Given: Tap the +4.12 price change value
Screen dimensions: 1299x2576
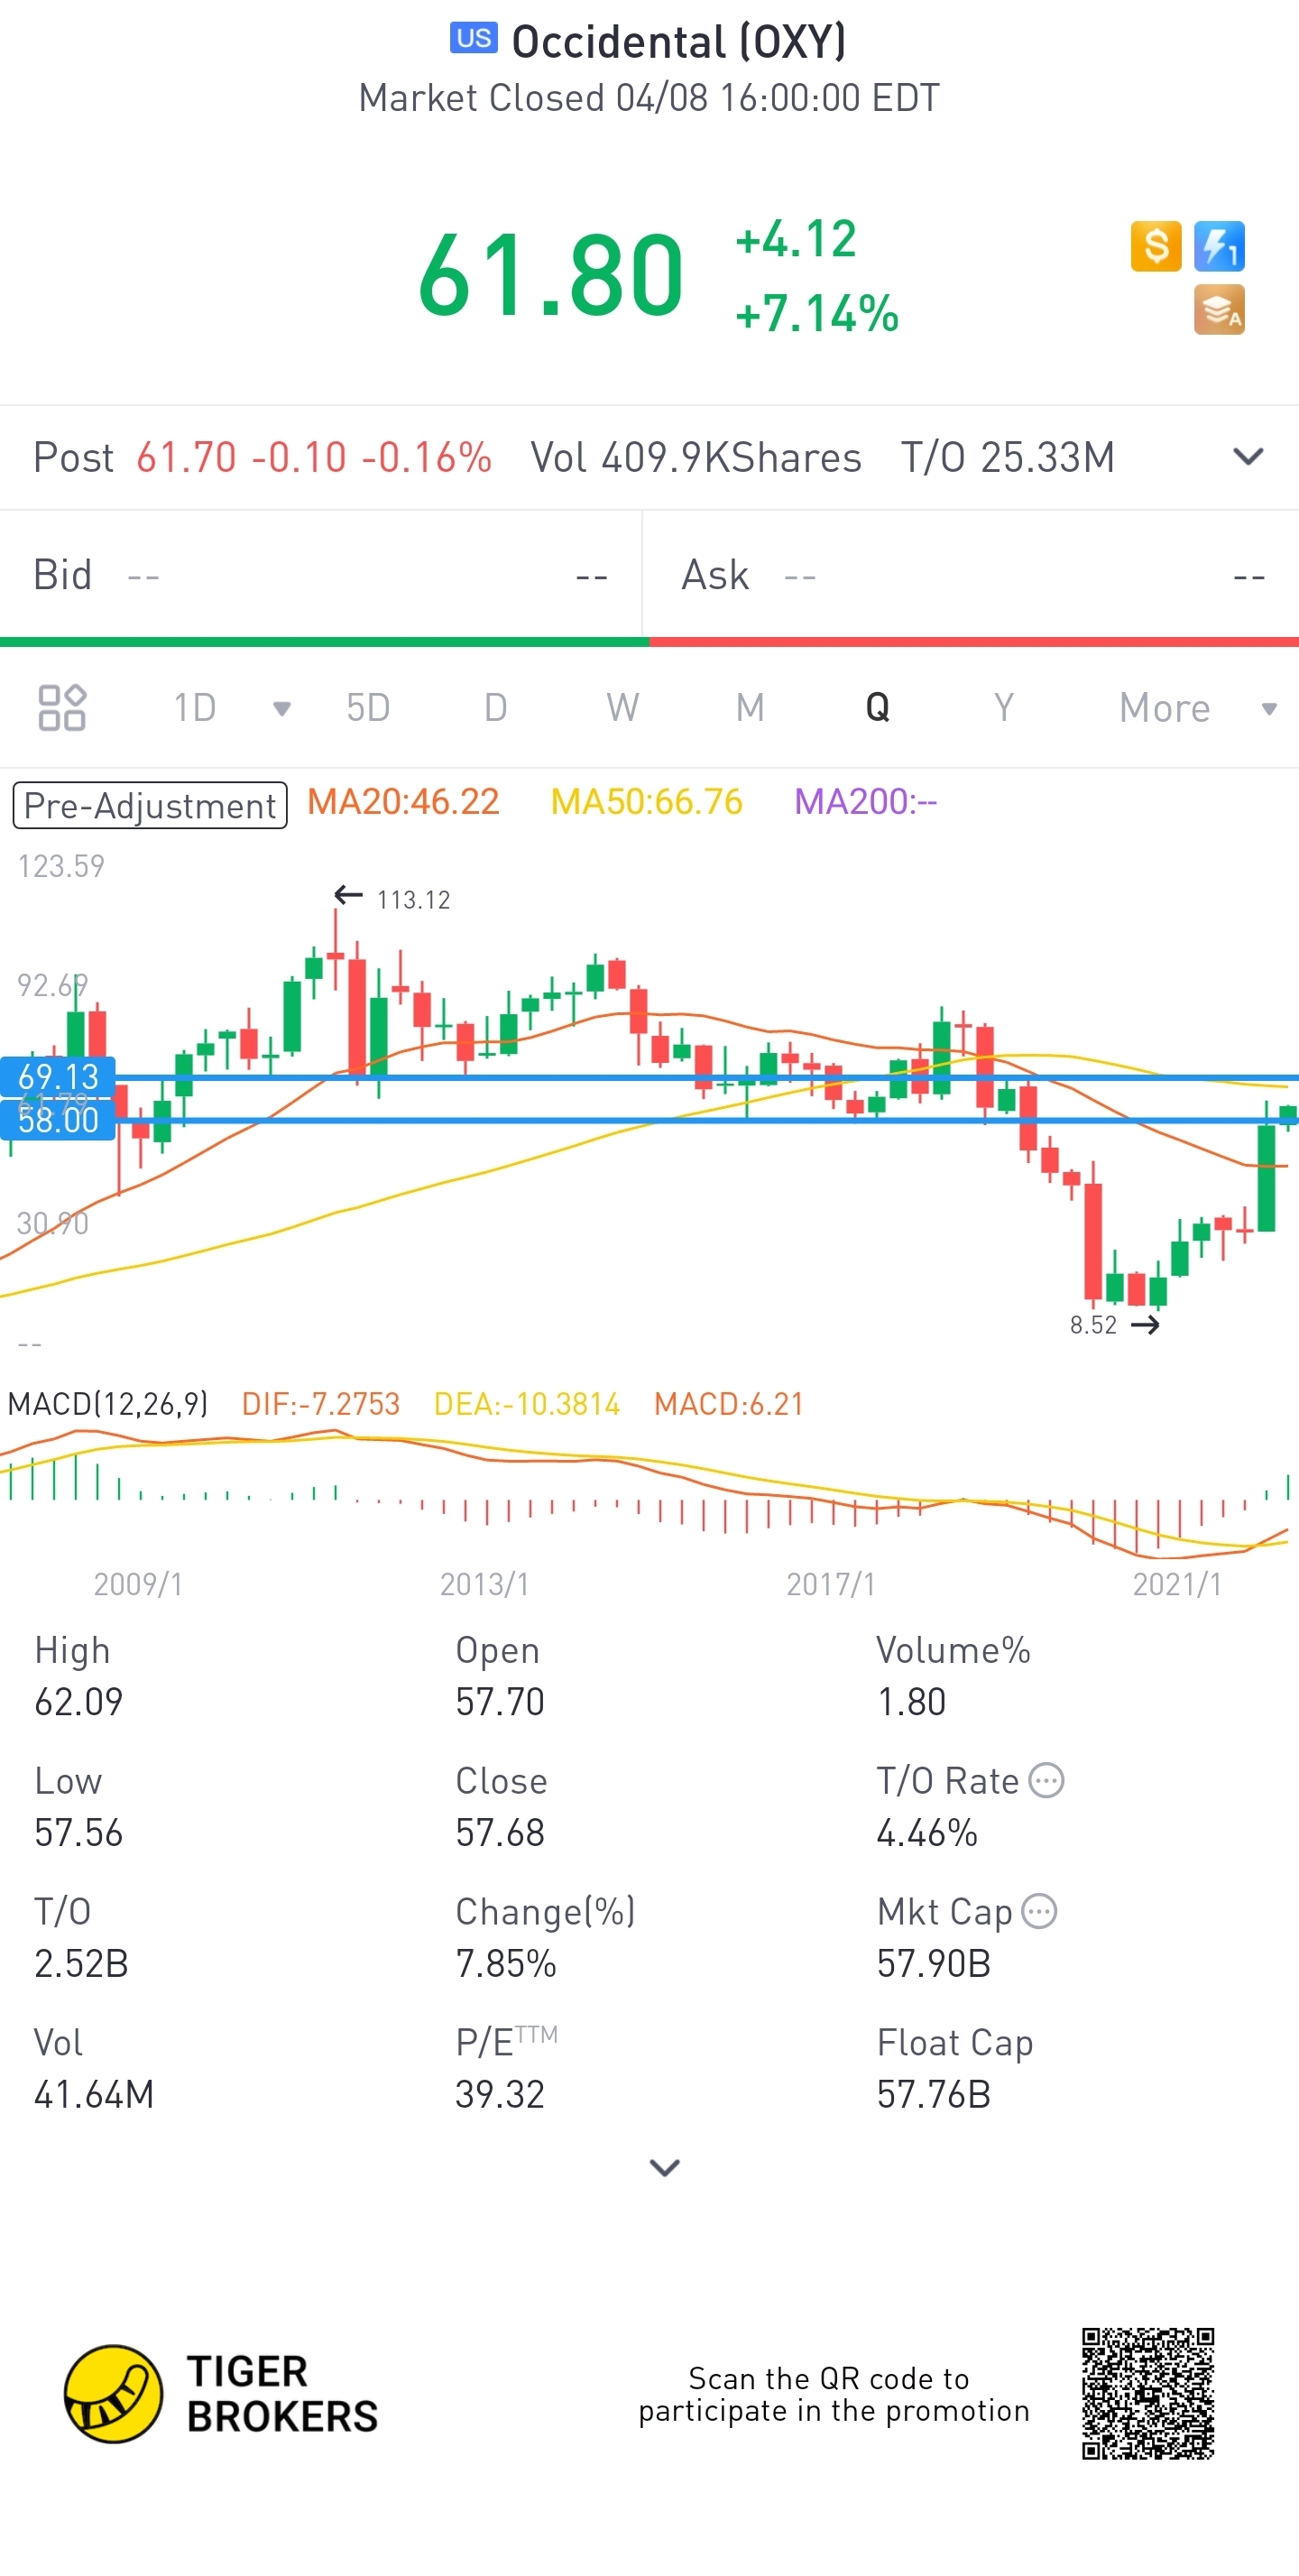Looking at the screenshot, I should tap(796, 239).
